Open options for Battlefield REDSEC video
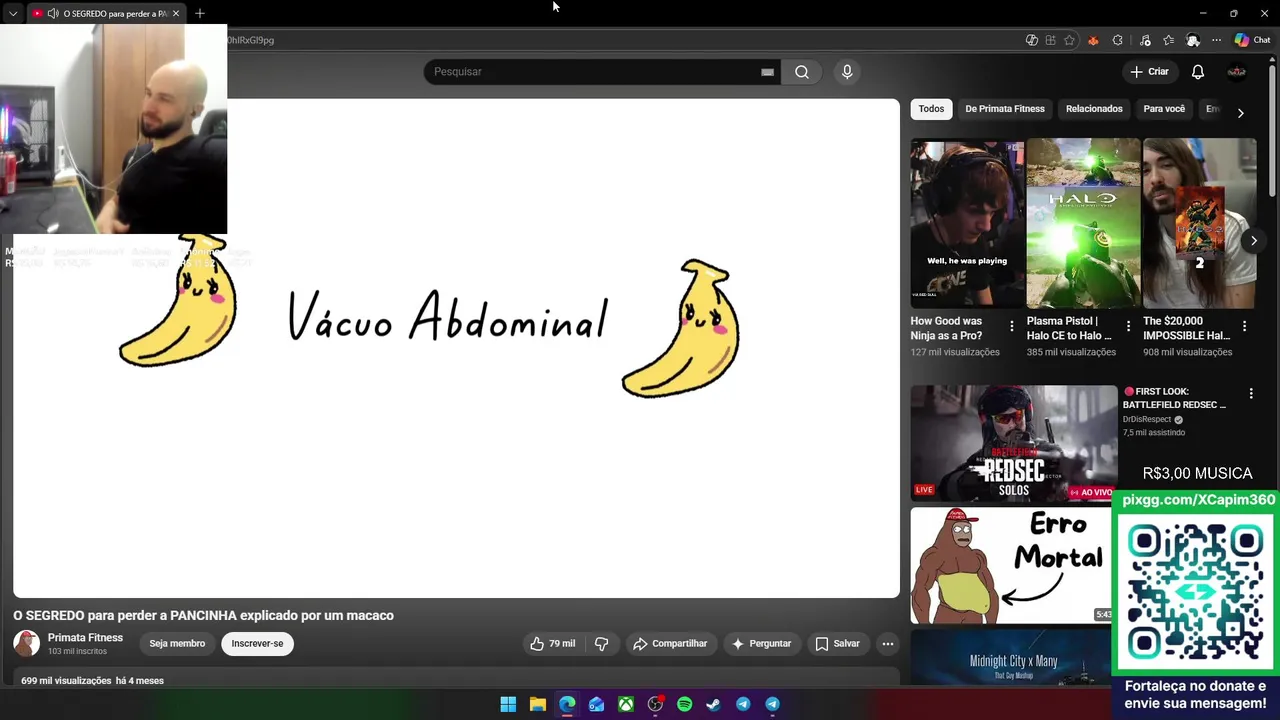1280x720 pixels. (1251, 394)
